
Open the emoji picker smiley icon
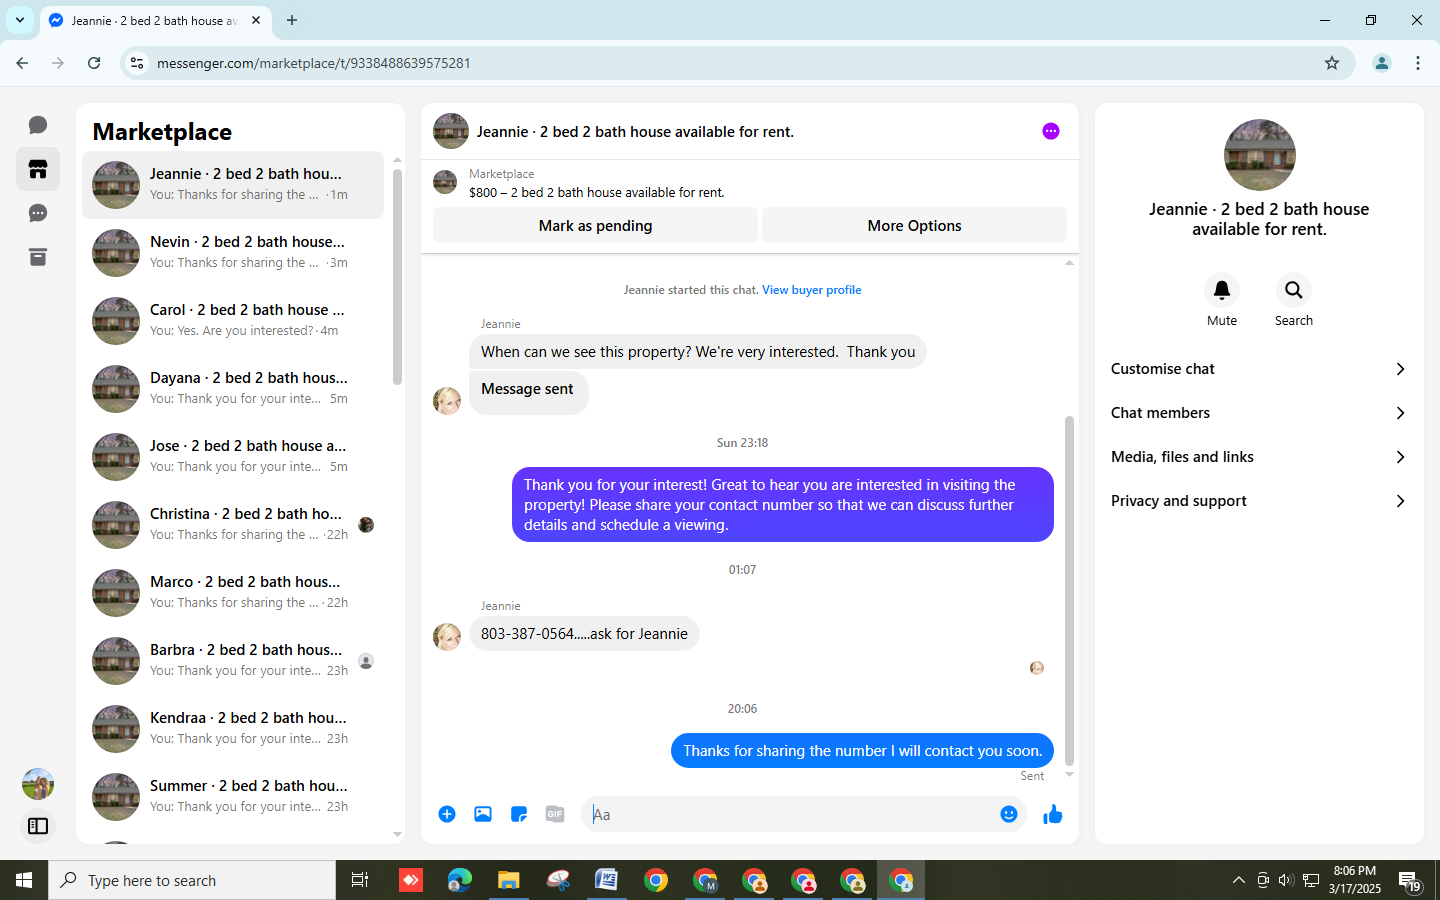1009,814
